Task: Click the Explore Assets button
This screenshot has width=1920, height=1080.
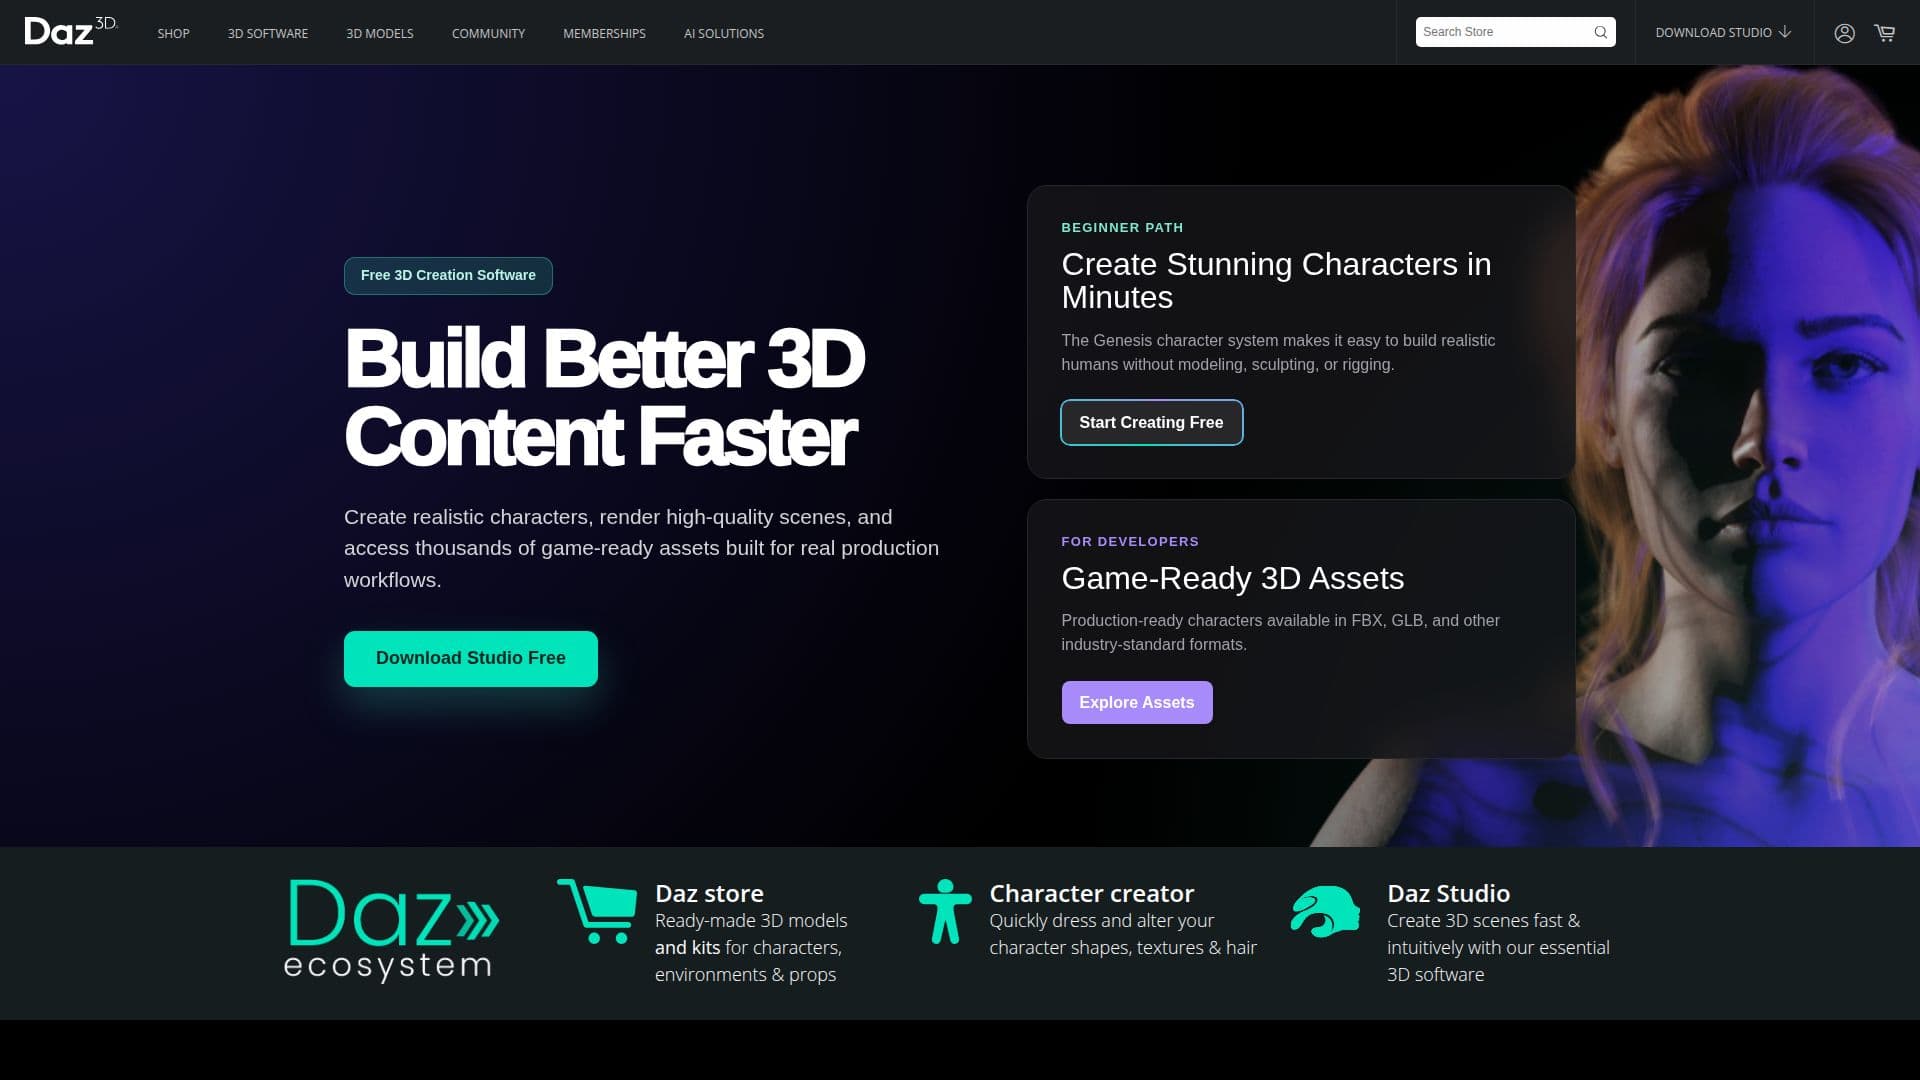Action: 1137,702
